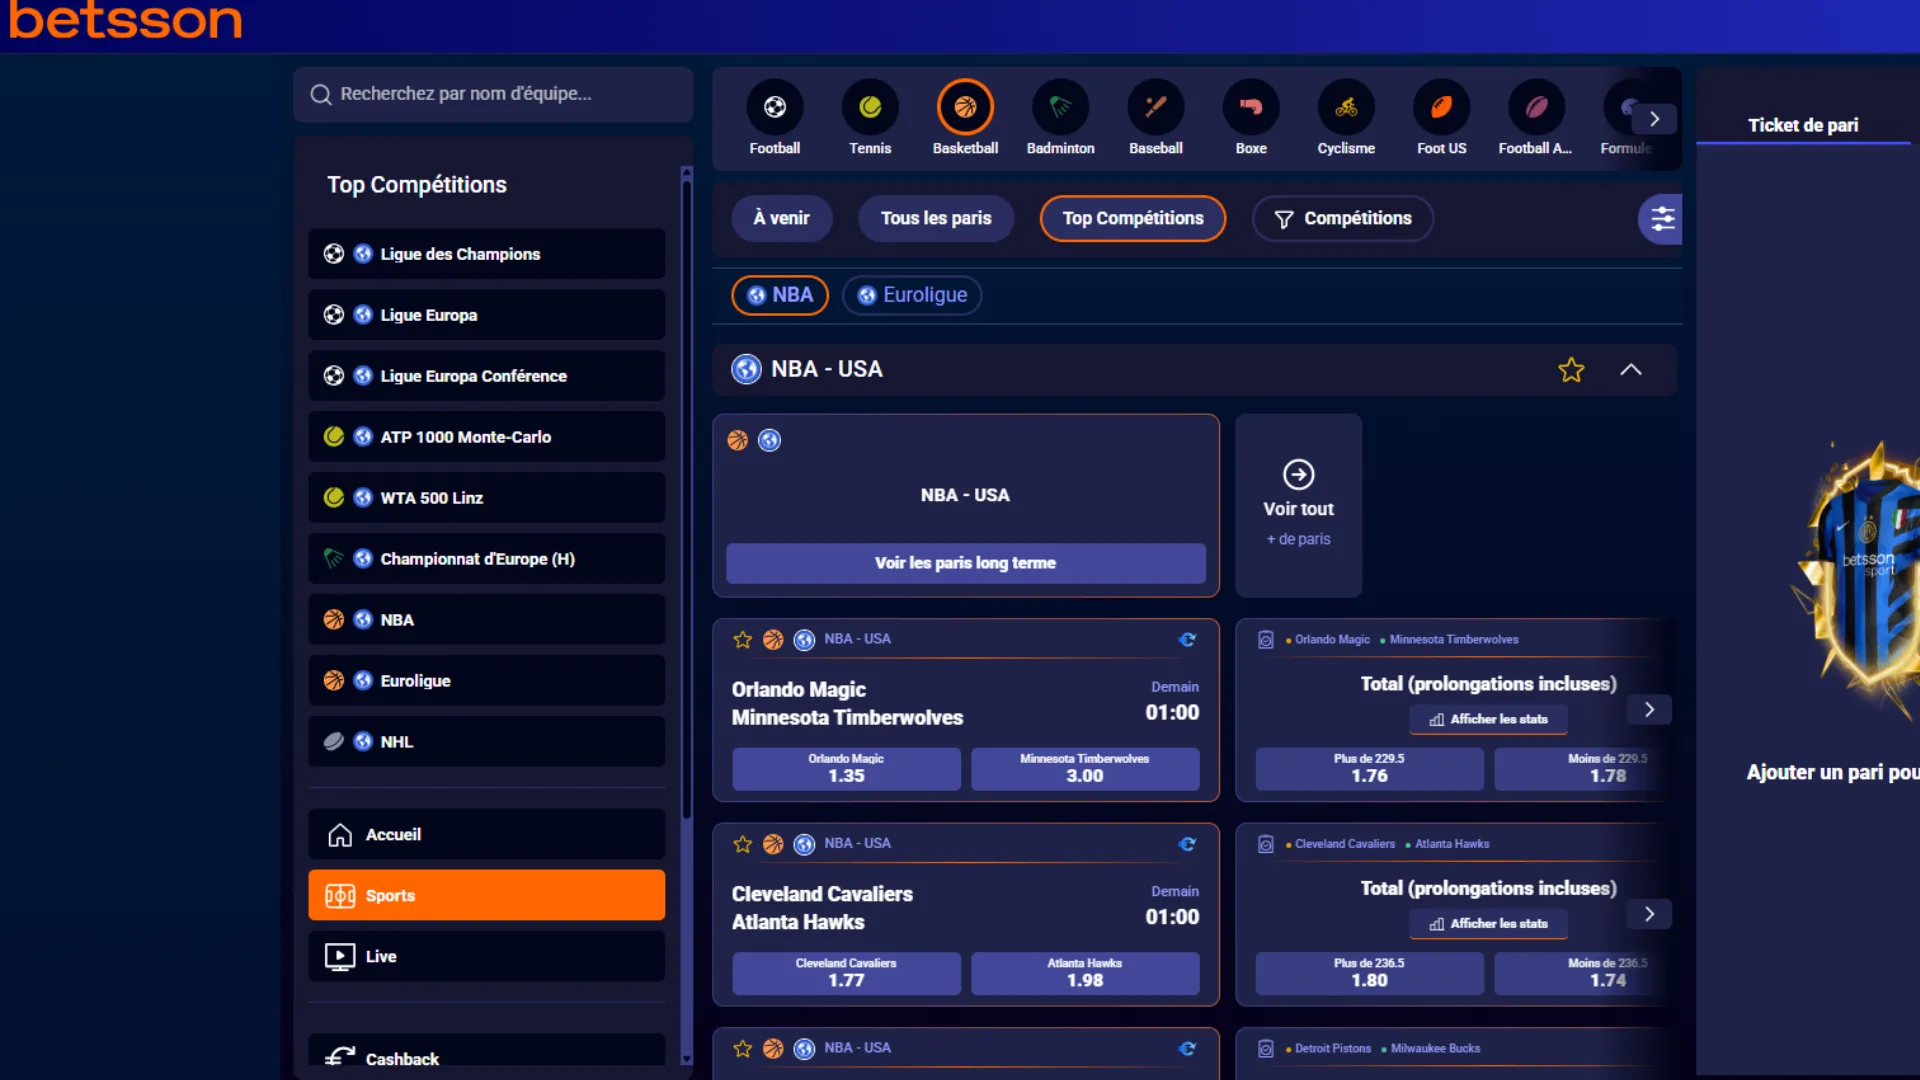Select the Euroligue competition tab
The width and height of the screenshot is (1920, 1080).
click(x=912, y=295)
